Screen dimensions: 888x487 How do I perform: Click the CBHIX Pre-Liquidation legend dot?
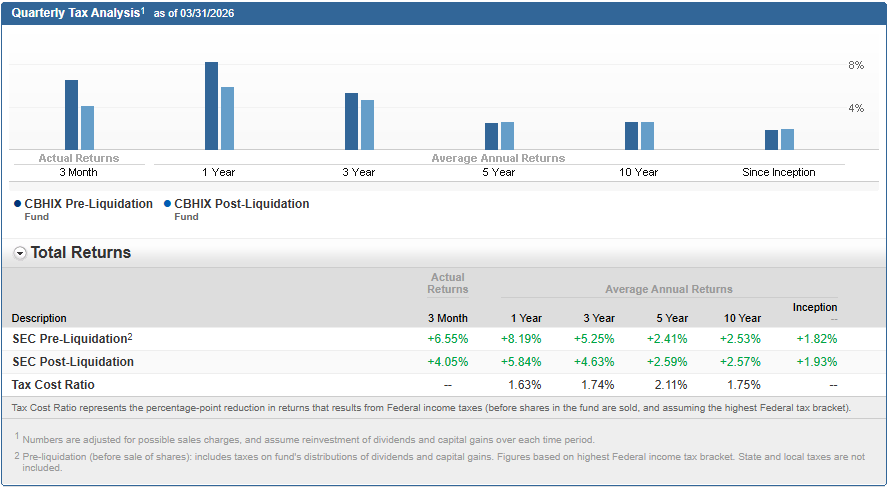pos(17,204)
